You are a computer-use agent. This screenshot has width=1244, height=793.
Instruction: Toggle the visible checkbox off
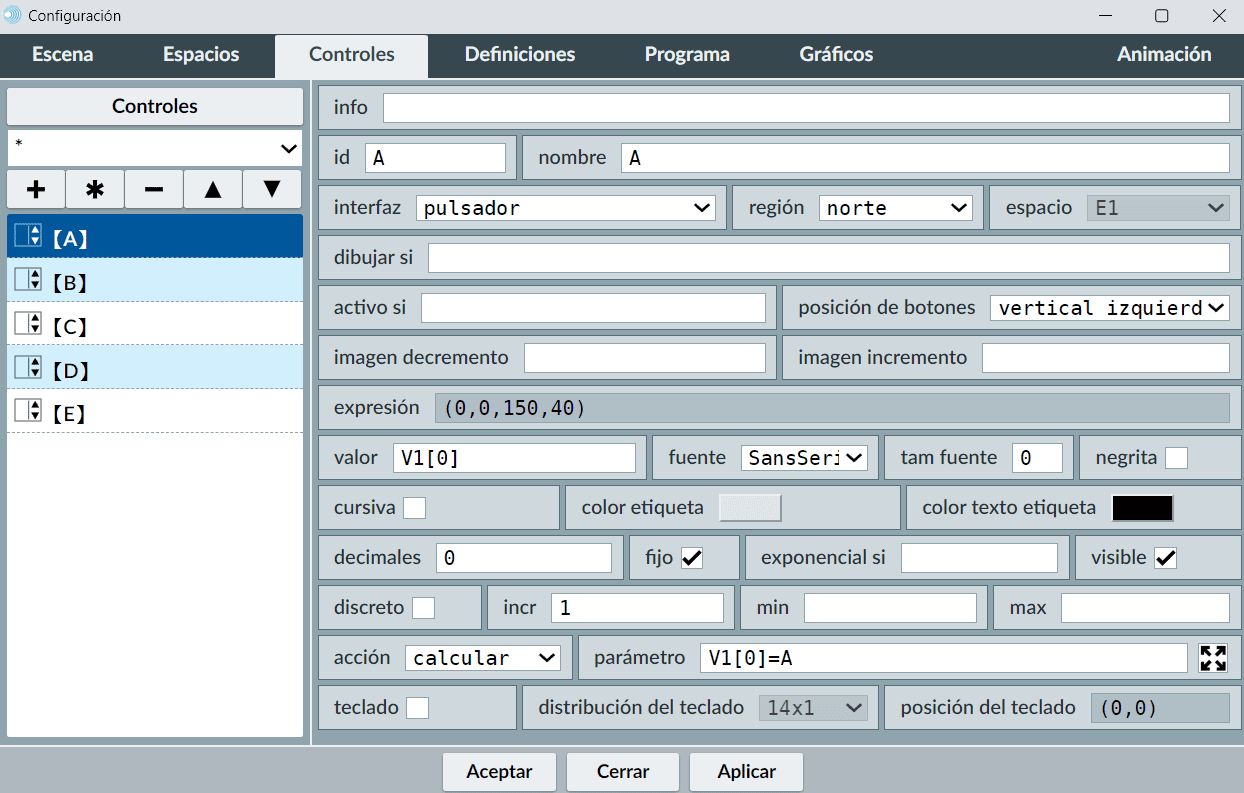click(x=1165, y=558)
